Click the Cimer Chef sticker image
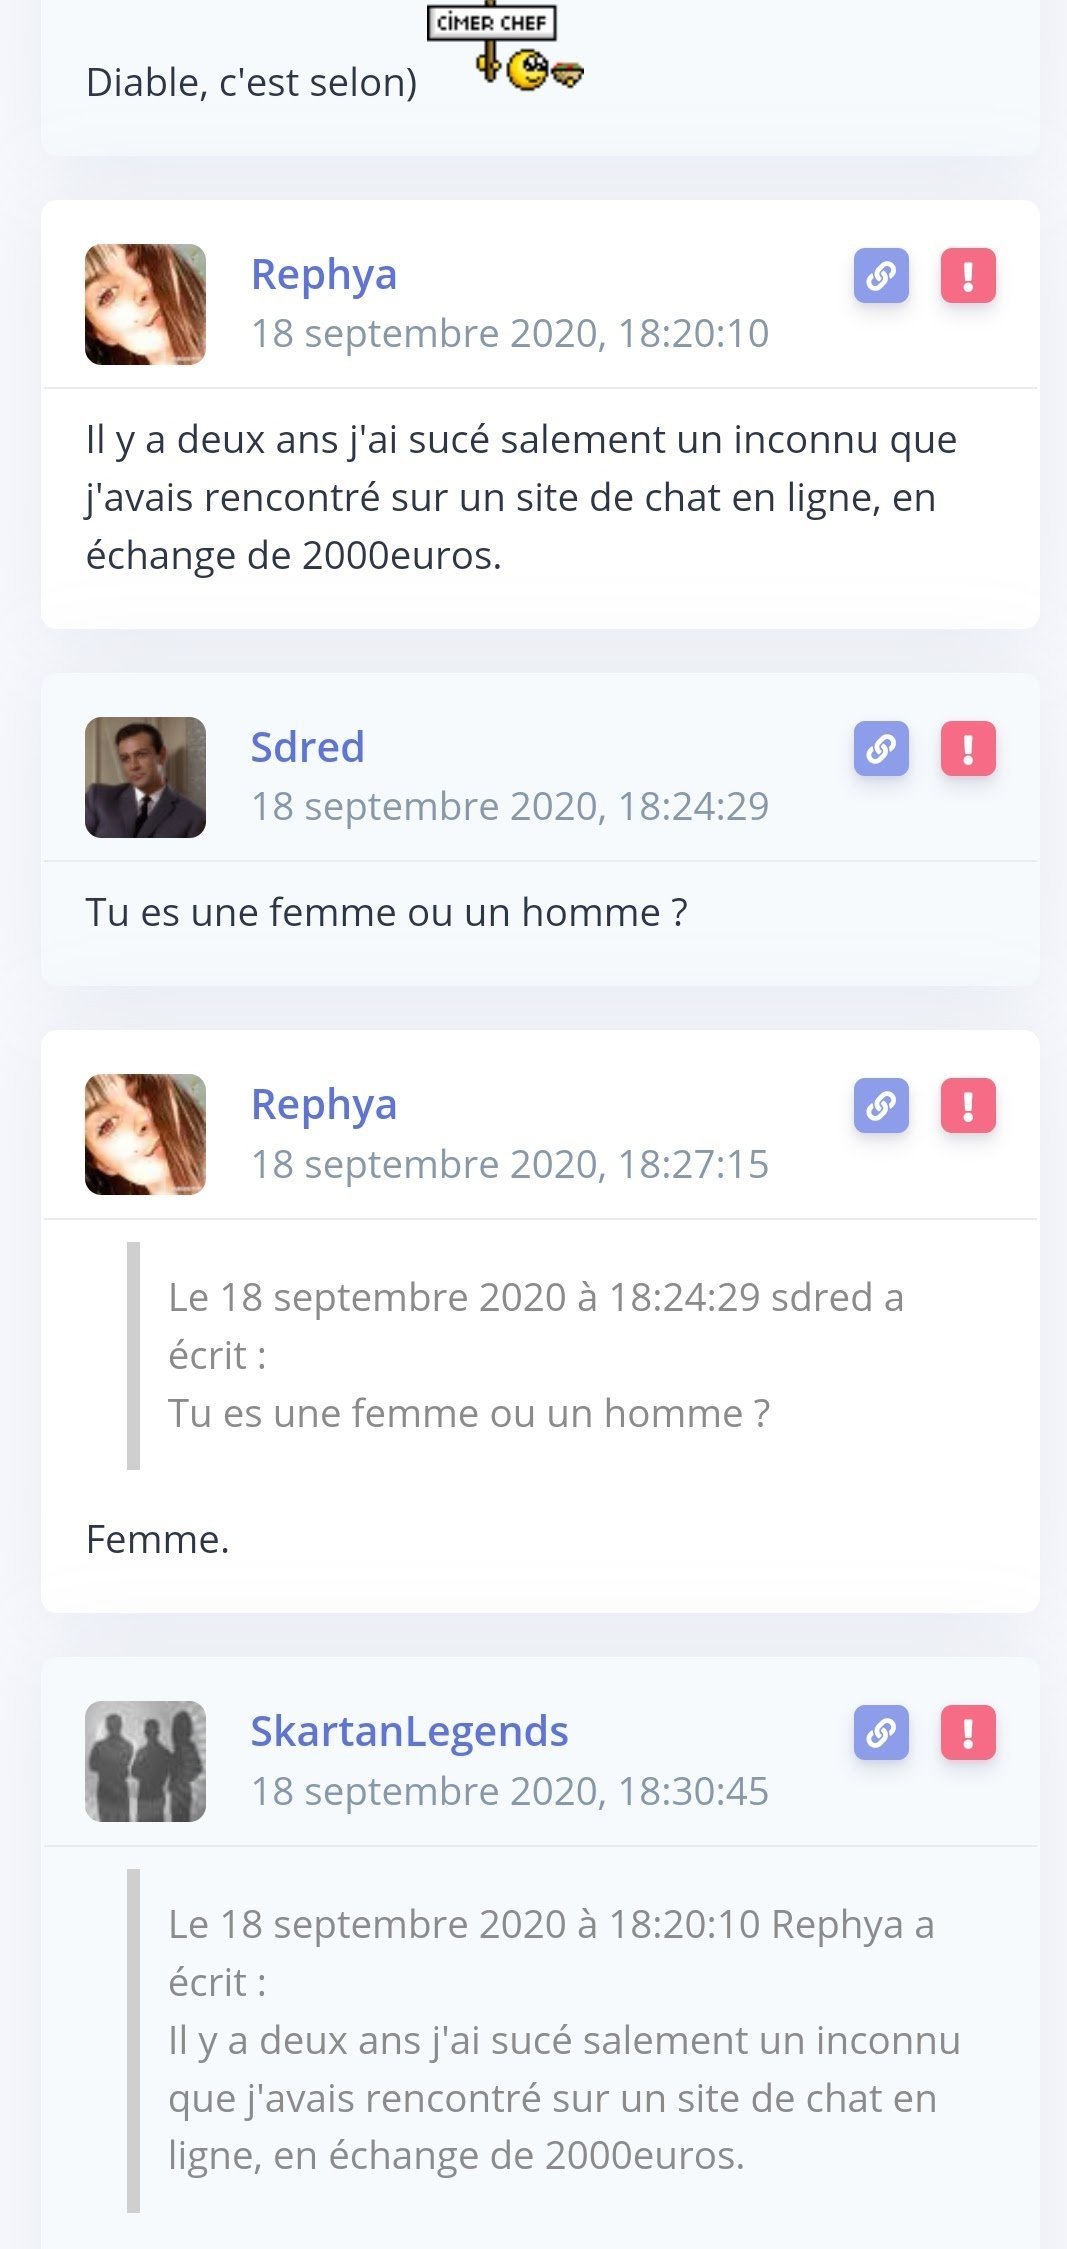 pos(506,46)
